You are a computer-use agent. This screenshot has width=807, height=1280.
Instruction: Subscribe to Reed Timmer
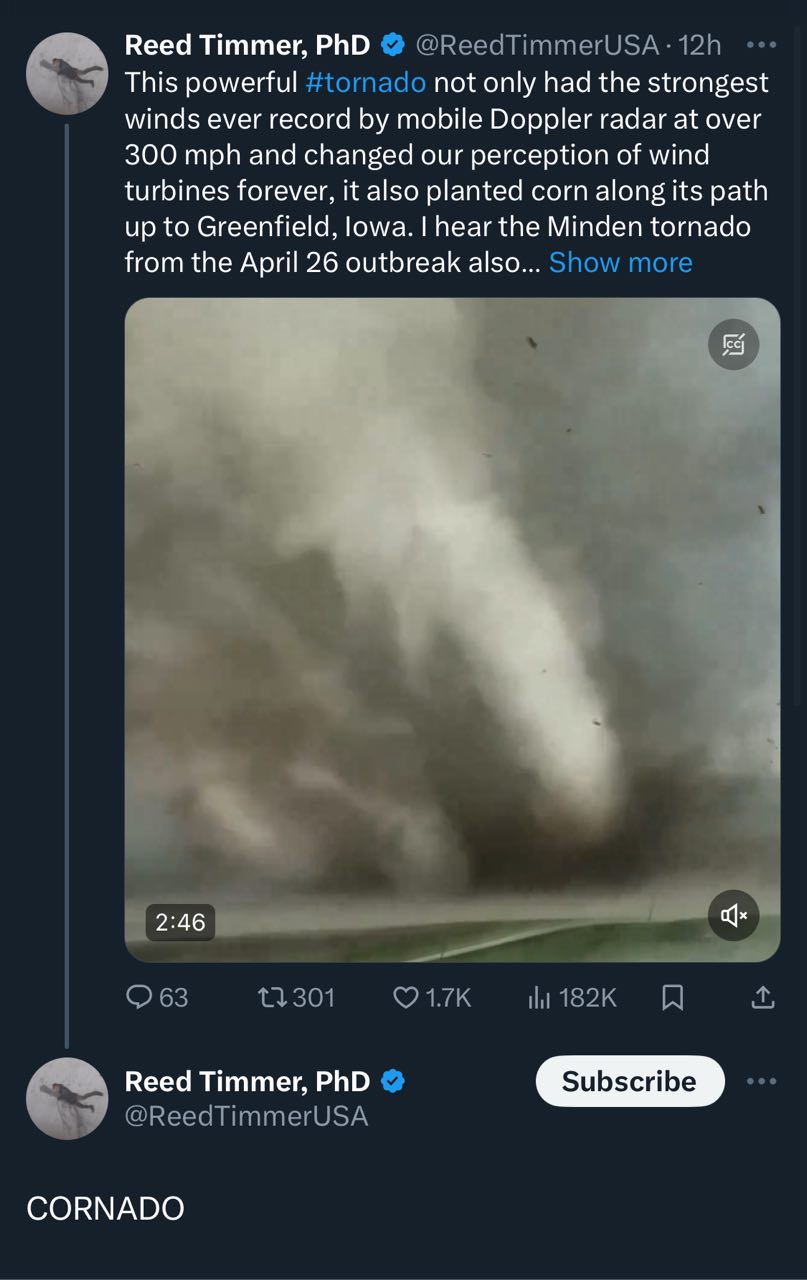[629, 1081]
